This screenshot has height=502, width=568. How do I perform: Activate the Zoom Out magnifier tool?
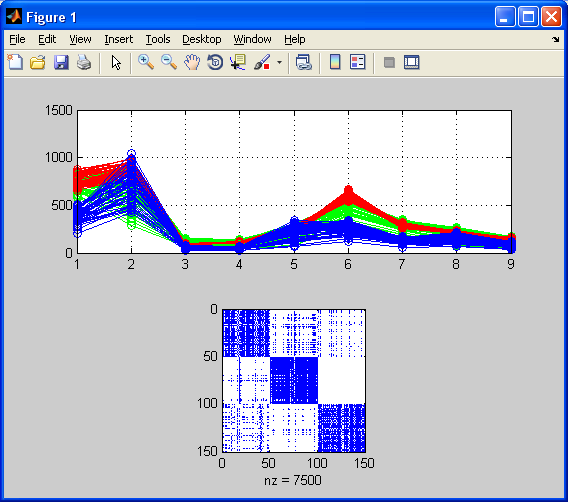[169, 62]
